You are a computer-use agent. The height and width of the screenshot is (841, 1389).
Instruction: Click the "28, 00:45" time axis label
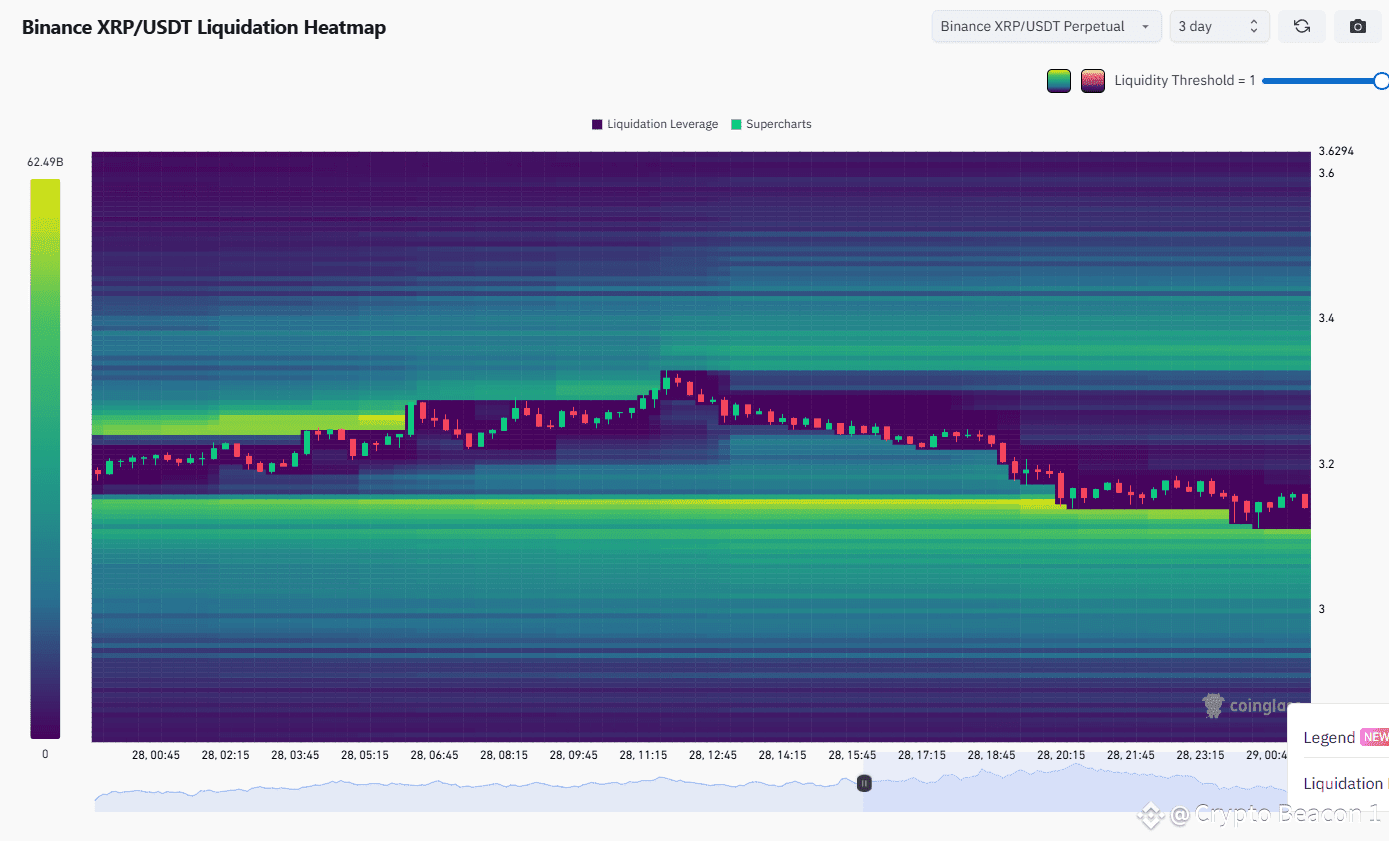(x=156, y=755)
